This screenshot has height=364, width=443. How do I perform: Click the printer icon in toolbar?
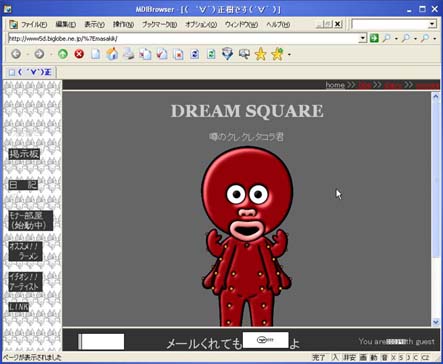pos(129,54)
